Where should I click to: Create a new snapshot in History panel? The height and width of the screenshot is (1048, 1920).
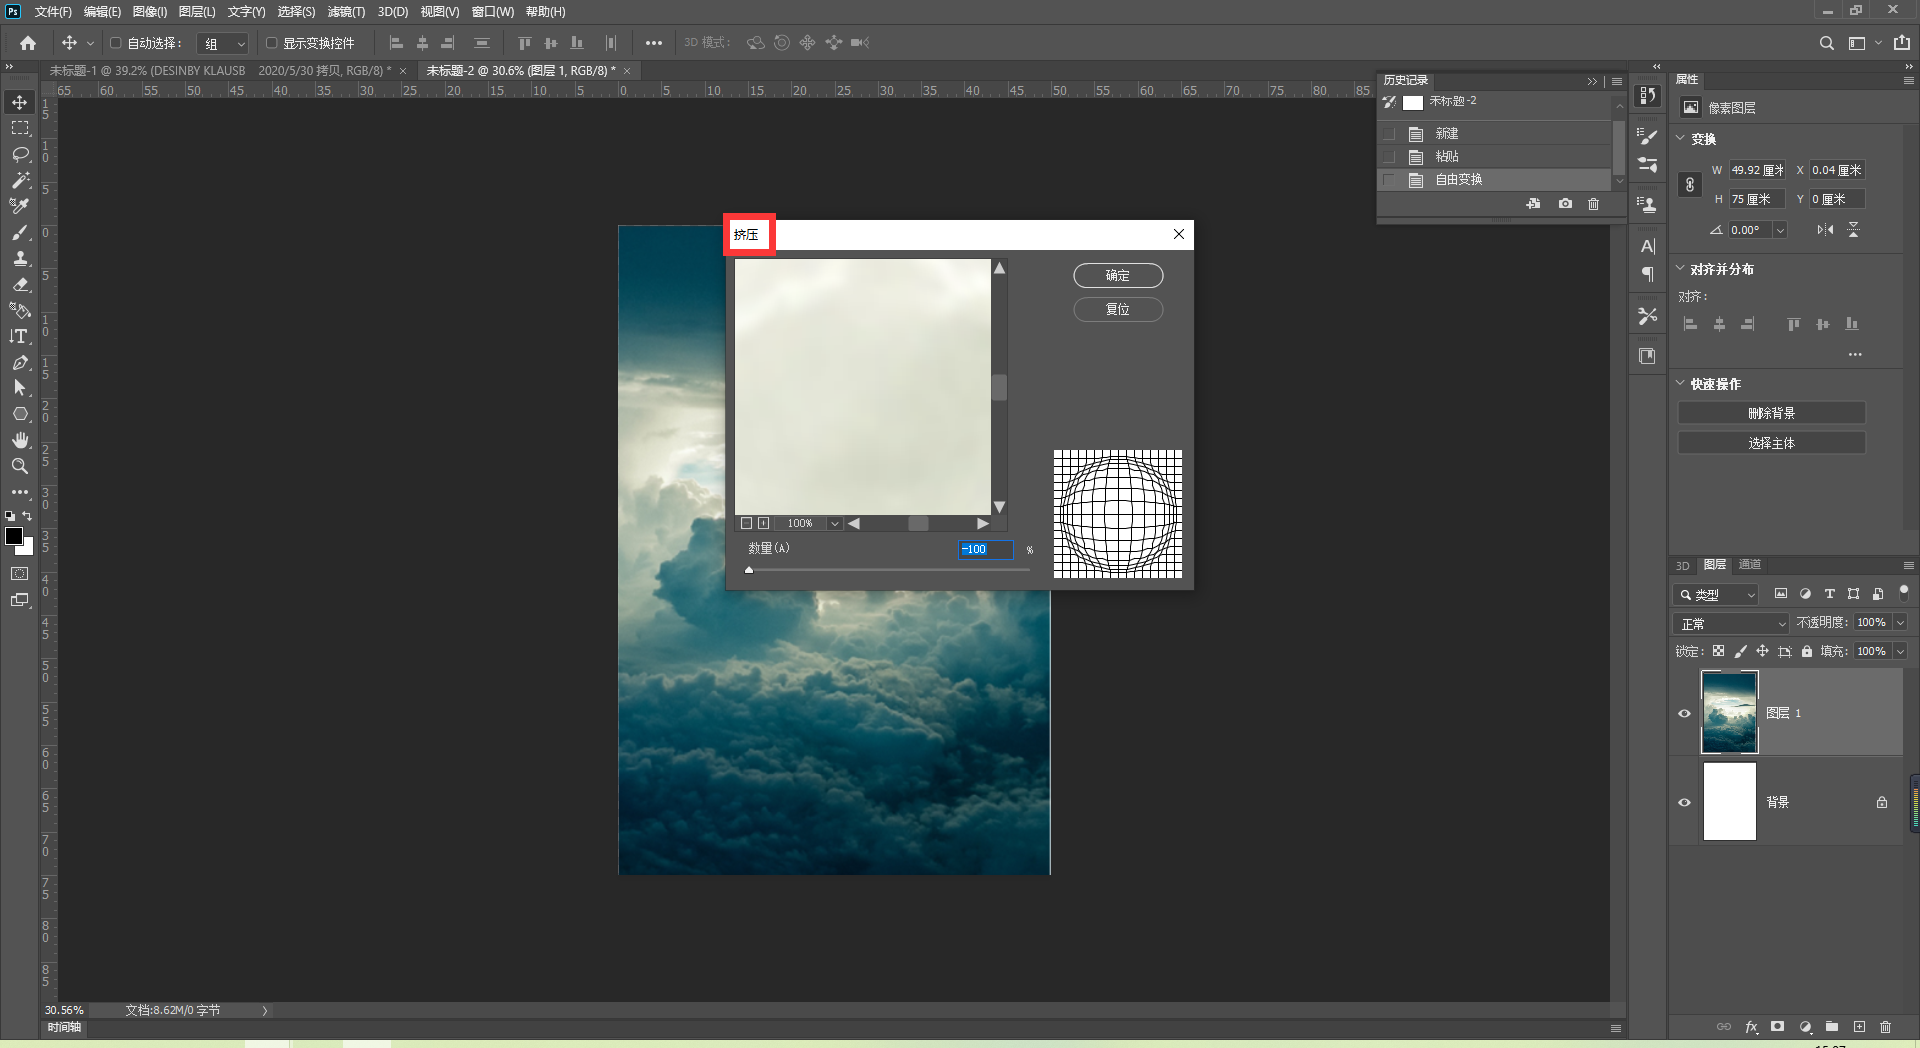[1565, 204]
